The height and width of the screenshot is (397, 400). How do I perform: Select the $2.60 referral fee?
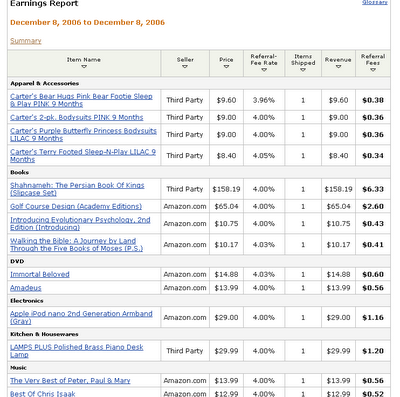373,206
